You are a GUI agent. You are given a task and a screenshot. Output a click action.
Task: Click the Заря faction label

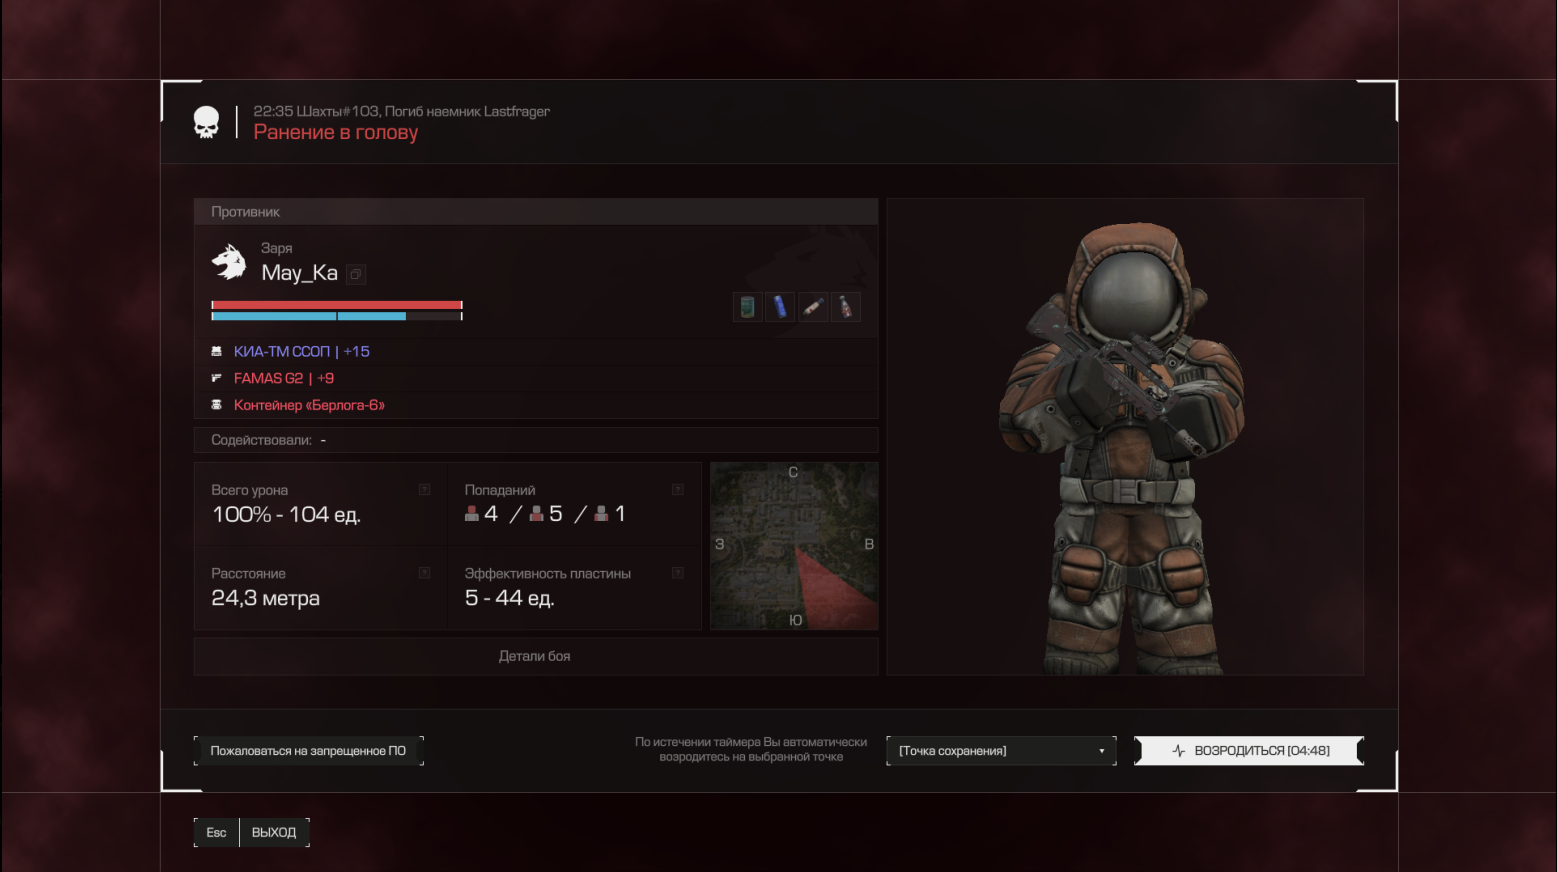click(x=277, y=248)
